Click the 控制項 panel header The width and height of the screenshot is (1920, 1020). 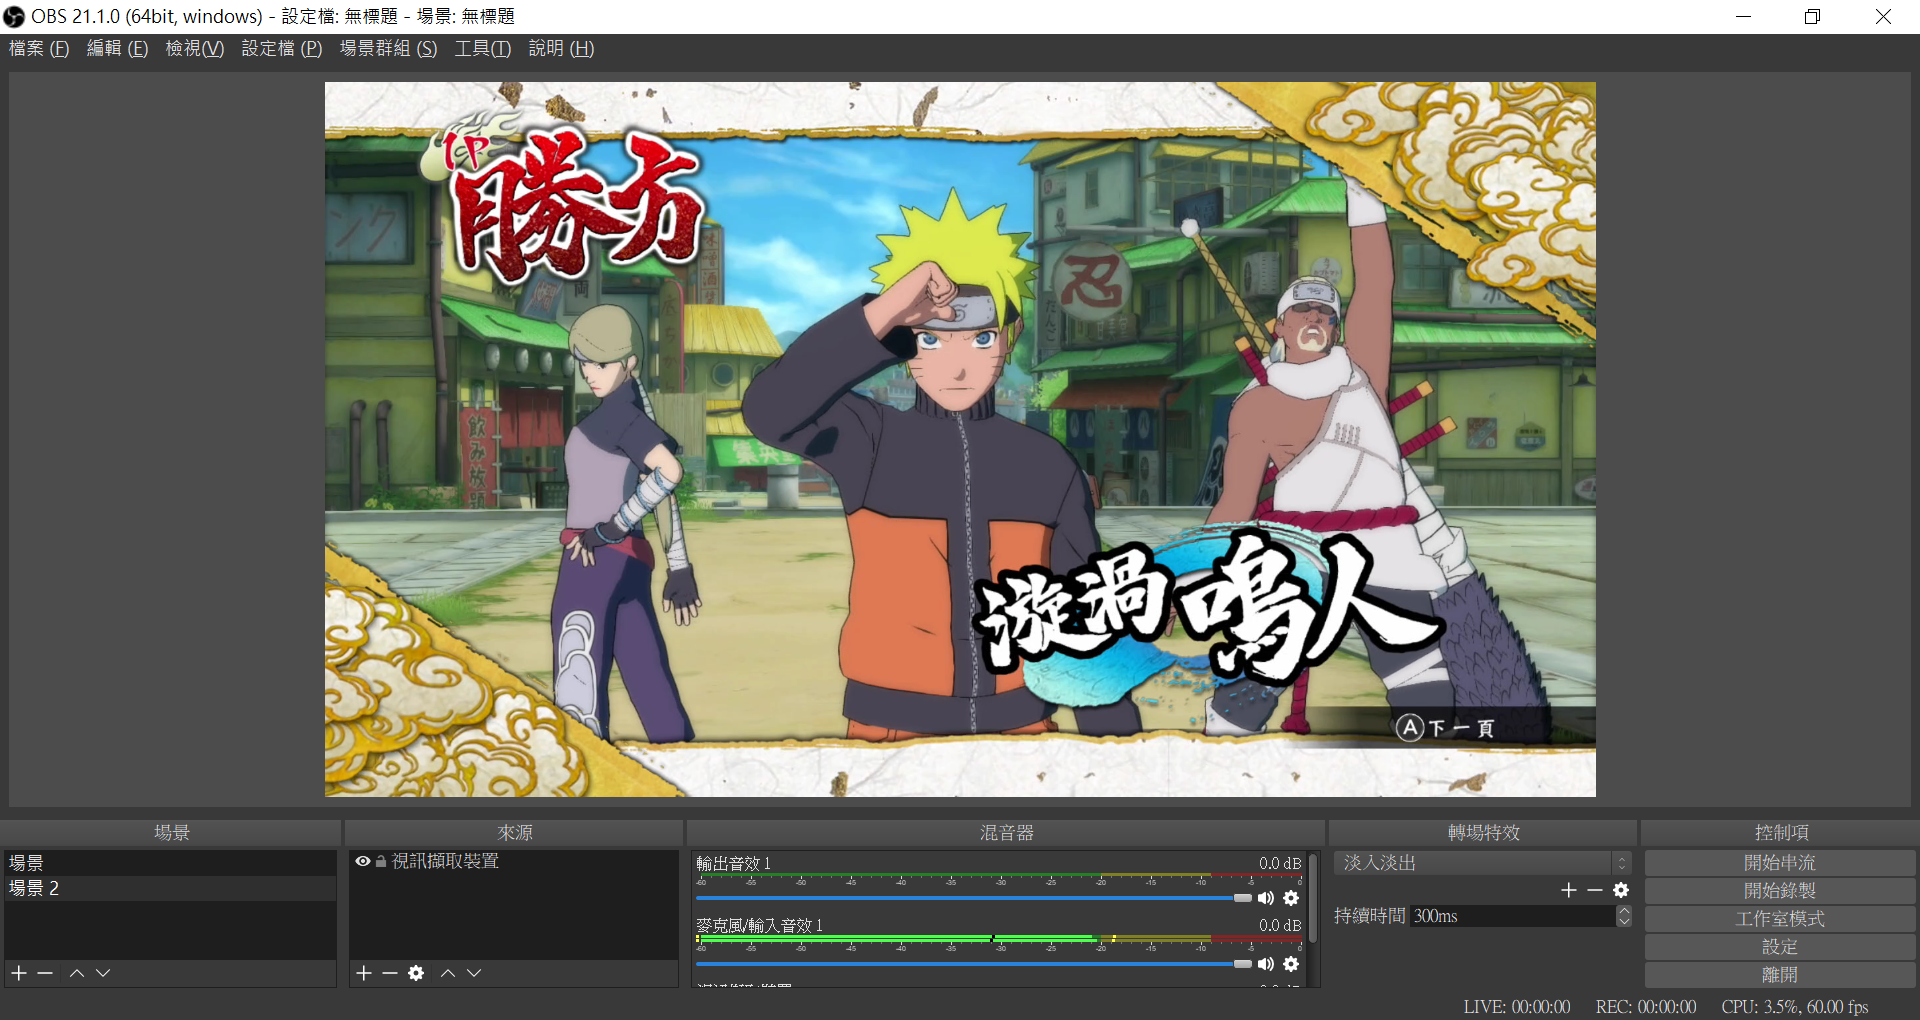tap(1781, 832)
